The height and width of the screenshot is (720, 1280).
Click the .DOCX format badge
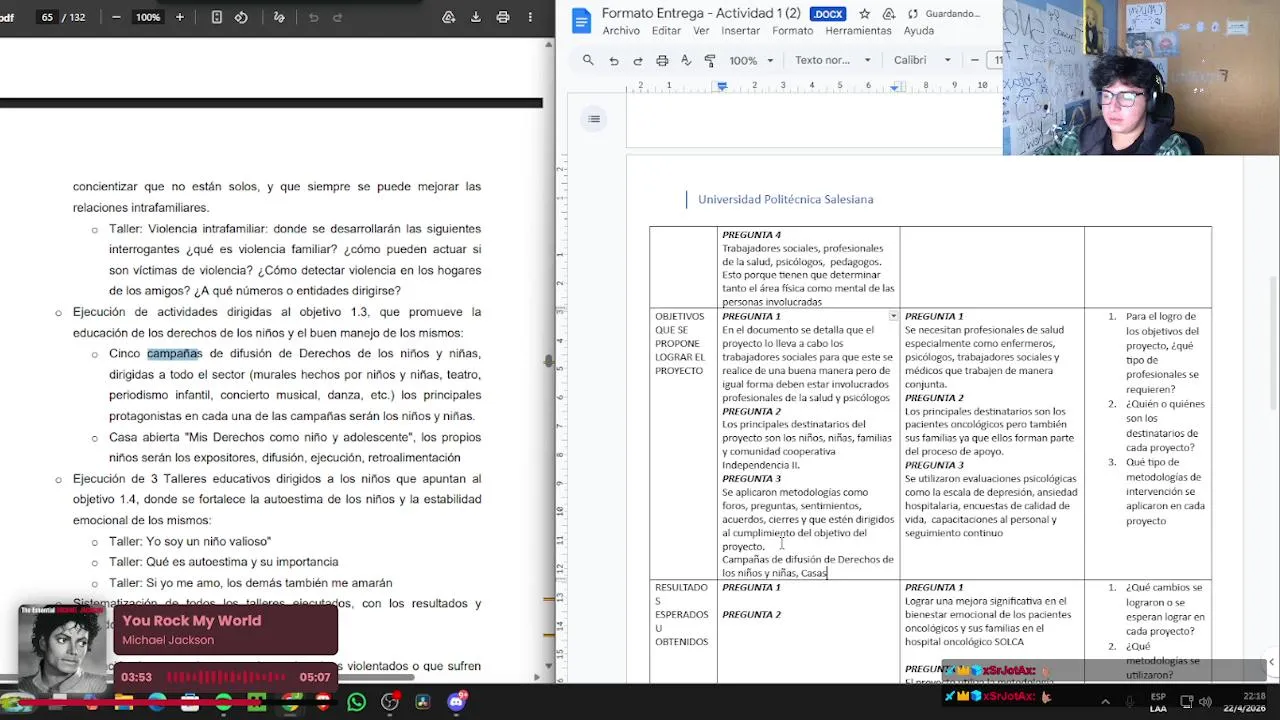tap(827, 14)
